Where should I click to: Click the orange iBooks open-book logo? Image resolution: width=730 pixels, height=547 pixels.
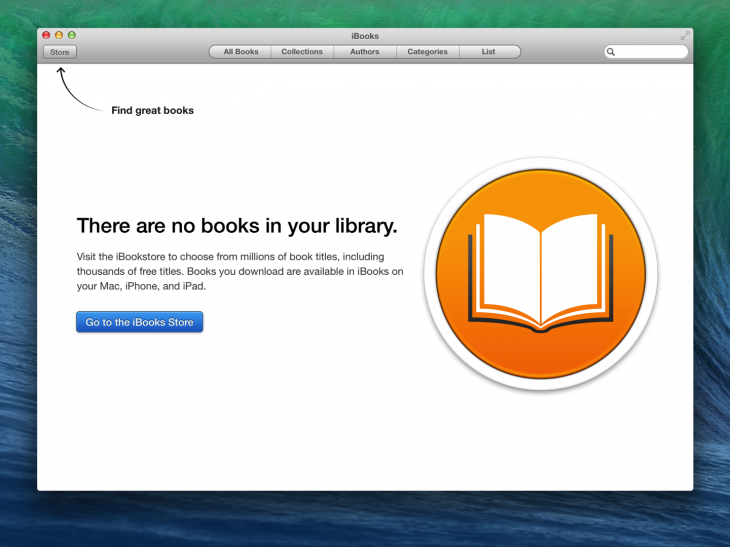pyautogui.click(x=541, y=274)
